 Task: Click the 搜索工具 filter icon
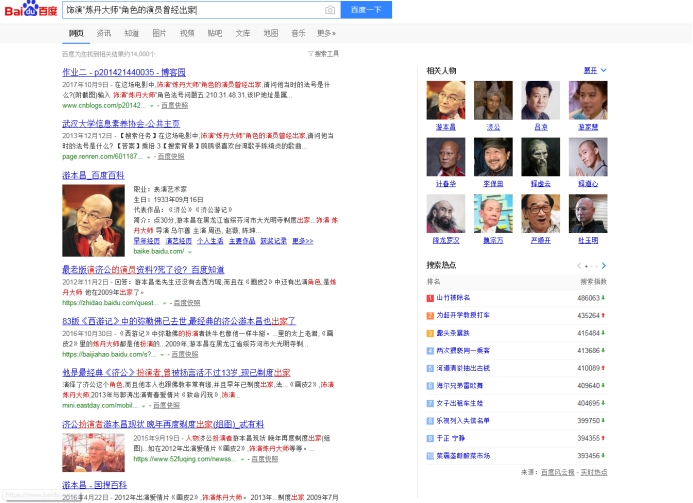pyautogui.click(x=310, y=54)
